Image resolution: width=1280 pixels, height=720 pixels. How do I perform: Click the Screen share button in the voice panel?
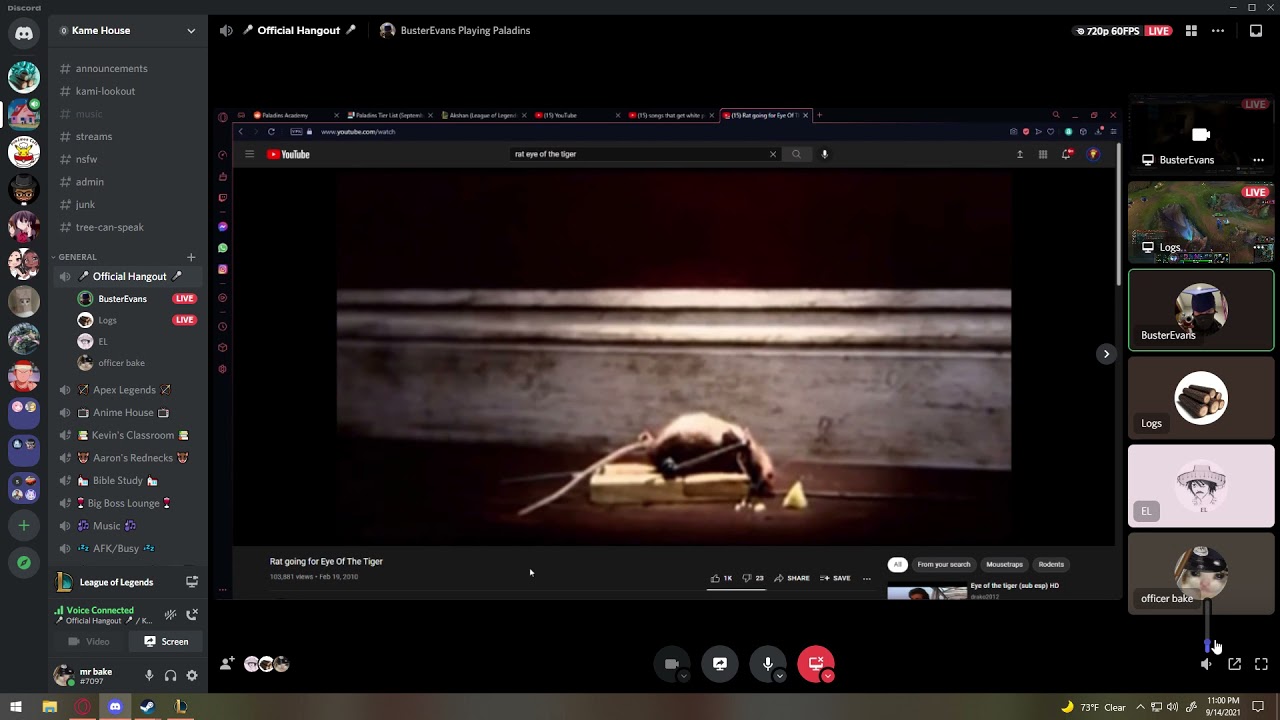click(166, 642)
